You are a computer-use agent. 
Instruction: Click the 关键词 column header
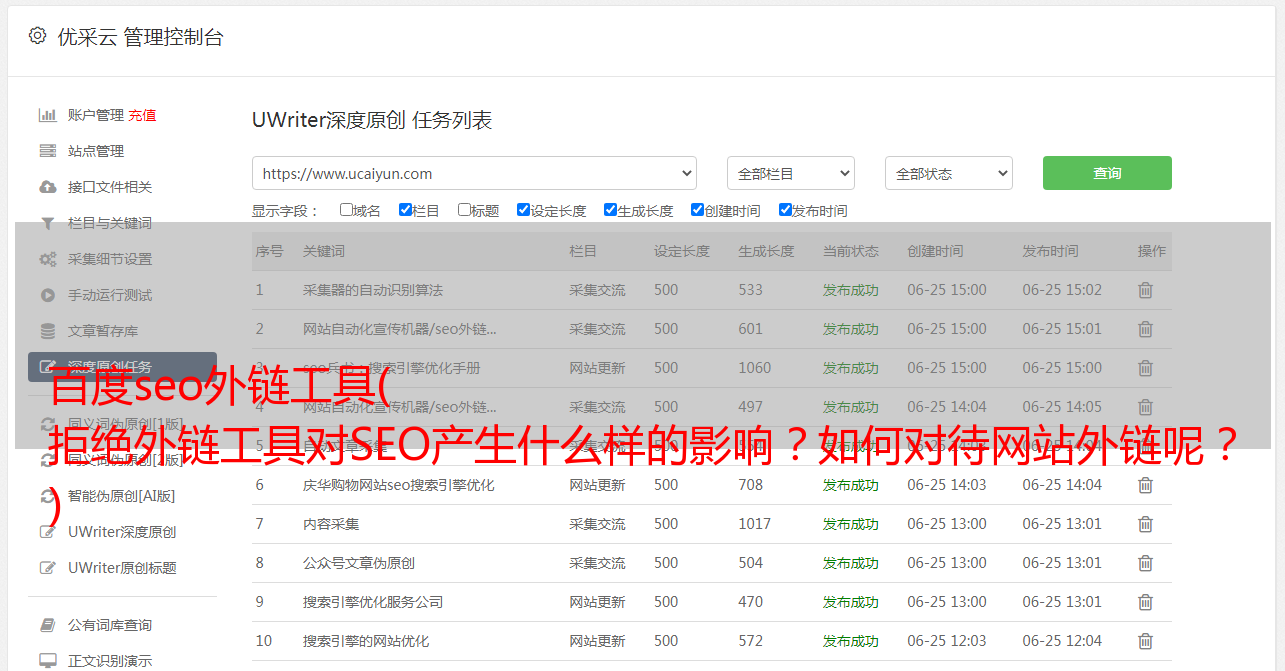tap(324, 251)
